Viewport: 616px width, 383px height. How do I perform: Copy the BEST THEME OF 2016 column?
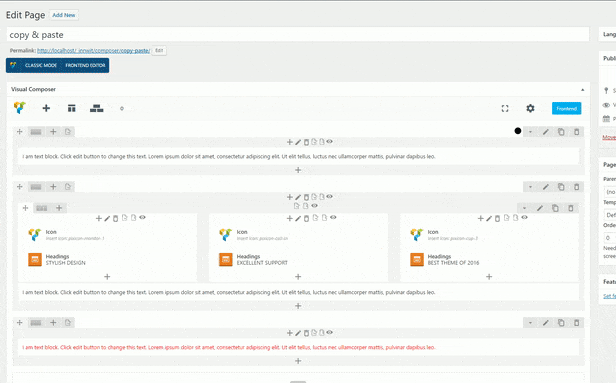click(x=506, y=218)
